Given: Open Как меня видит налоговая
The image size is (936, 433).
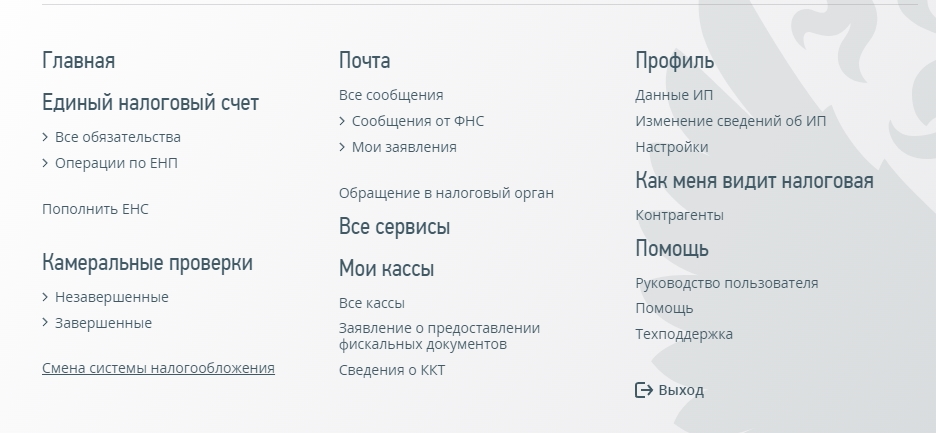Looking at the screenshot, I should pos(755,180).
